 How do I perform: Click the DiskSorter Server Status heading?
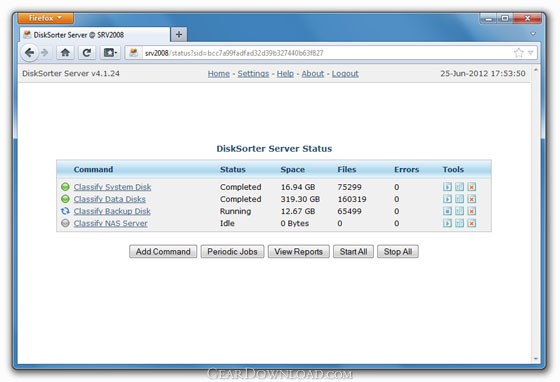[x=274, y=149]
